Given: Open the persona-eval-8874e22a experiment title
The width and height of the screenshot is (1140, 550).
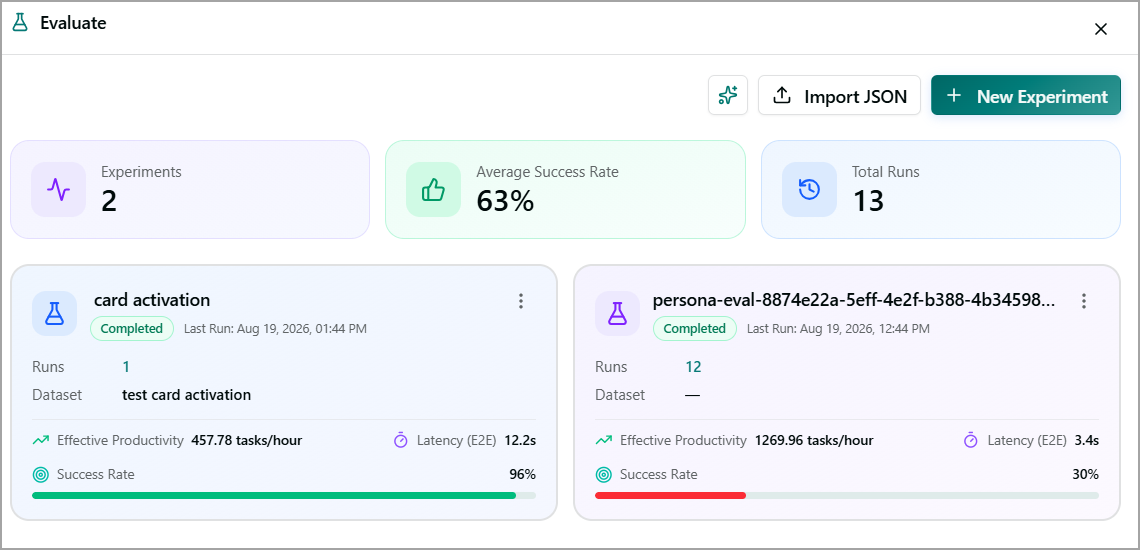Looking at the screenshot, I should tap(855, 300).
